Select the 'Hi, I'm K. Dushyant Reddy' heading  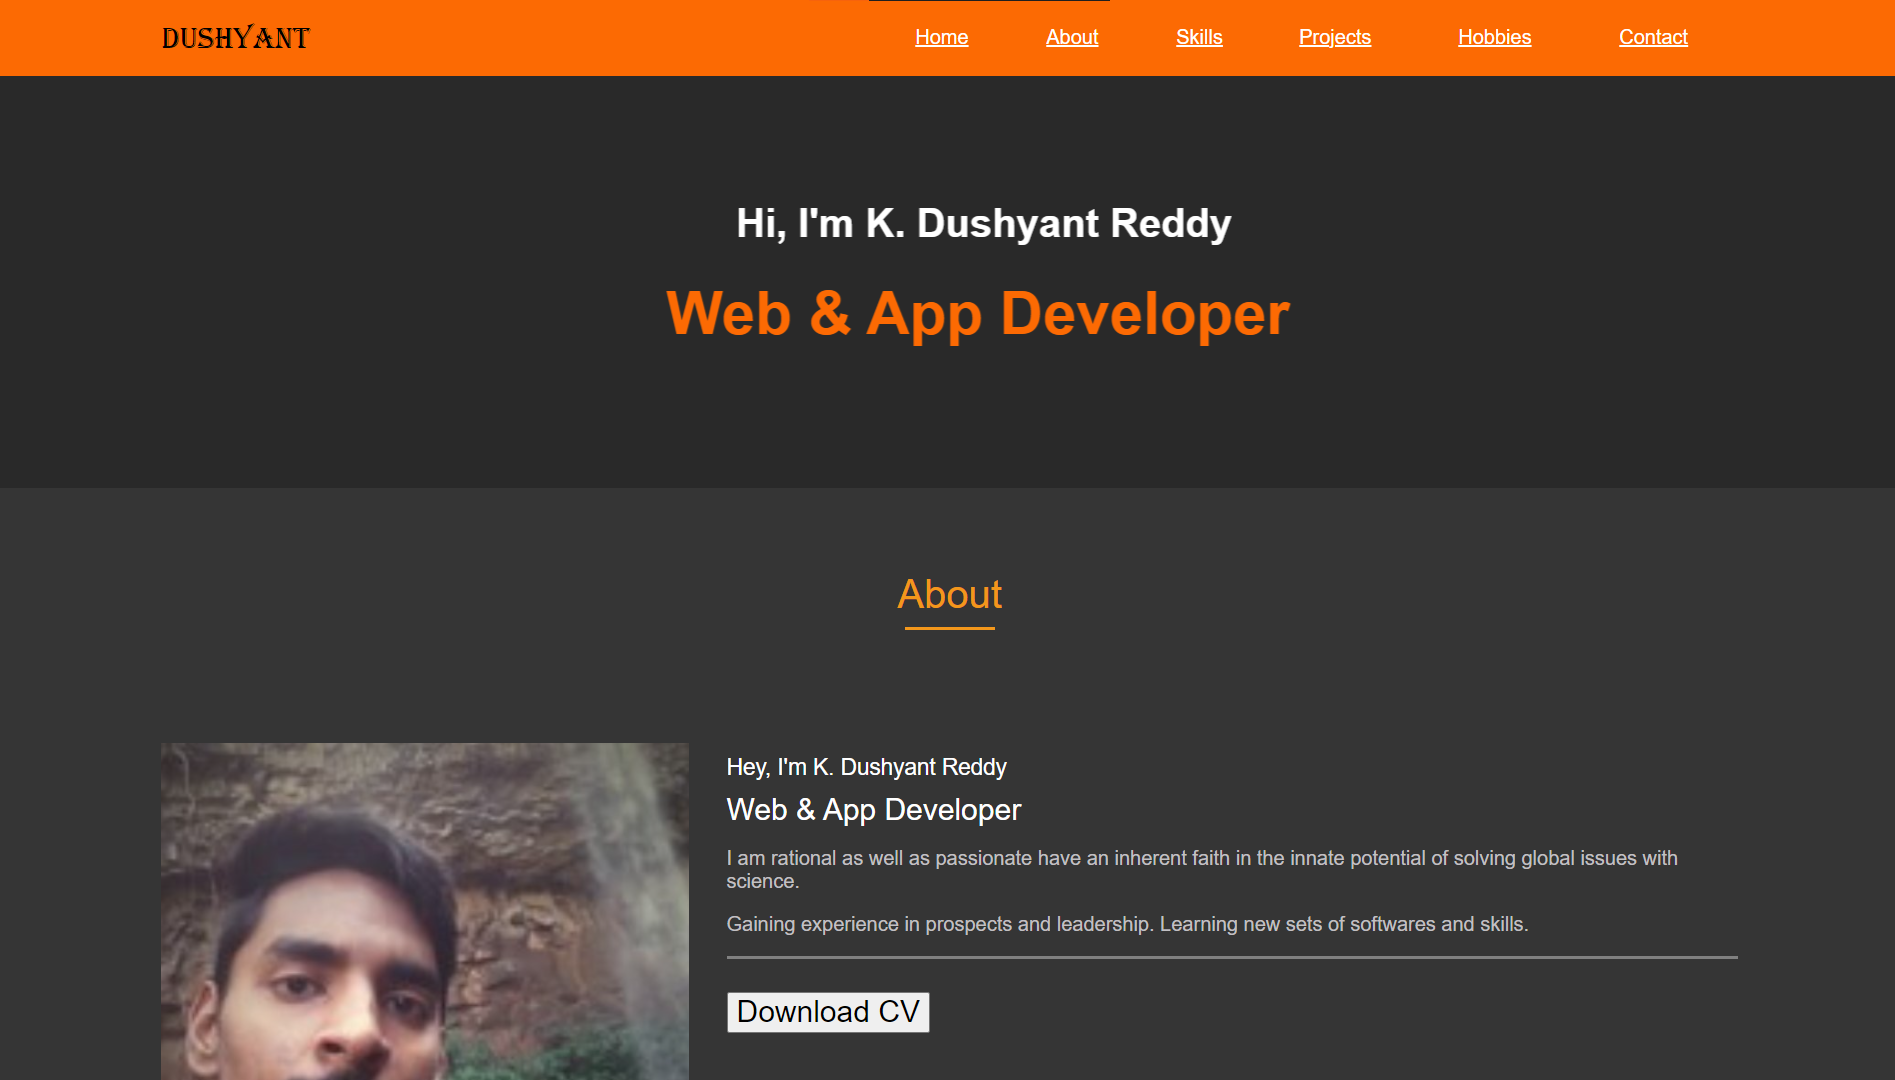[984, 223]
